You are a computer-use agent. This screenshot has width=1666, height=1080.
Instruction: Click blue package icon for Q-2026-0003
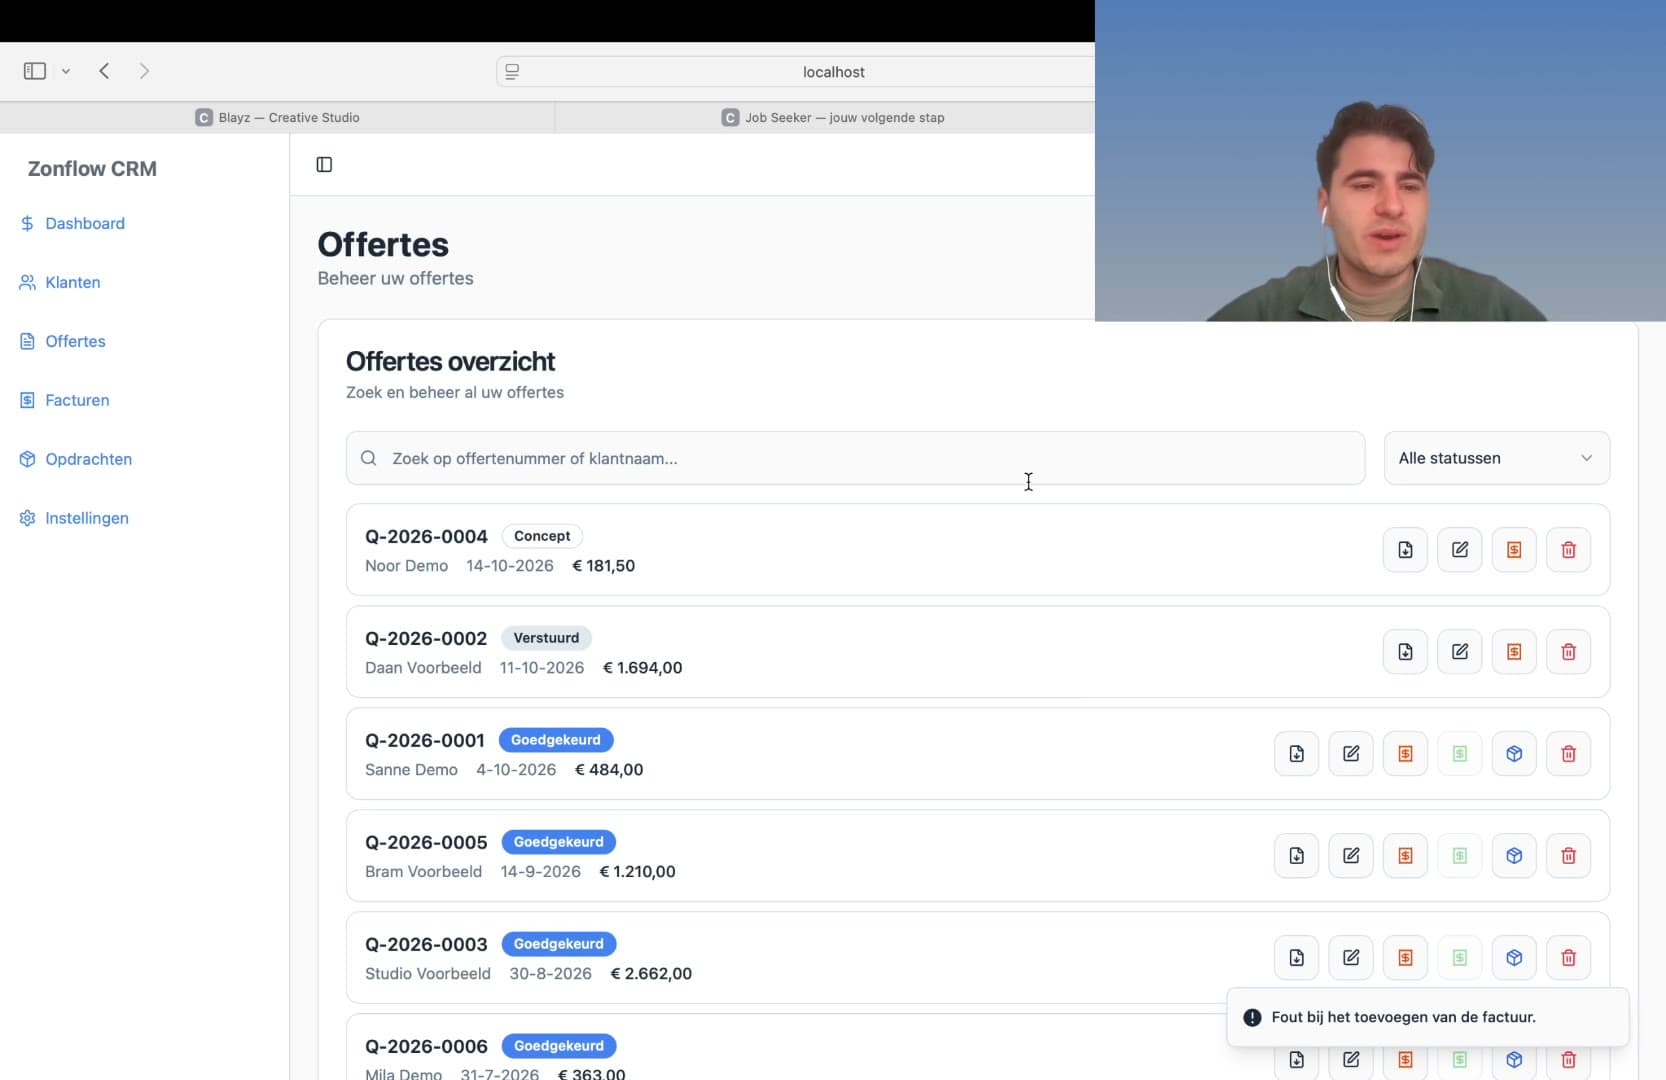click(1514, 958)
